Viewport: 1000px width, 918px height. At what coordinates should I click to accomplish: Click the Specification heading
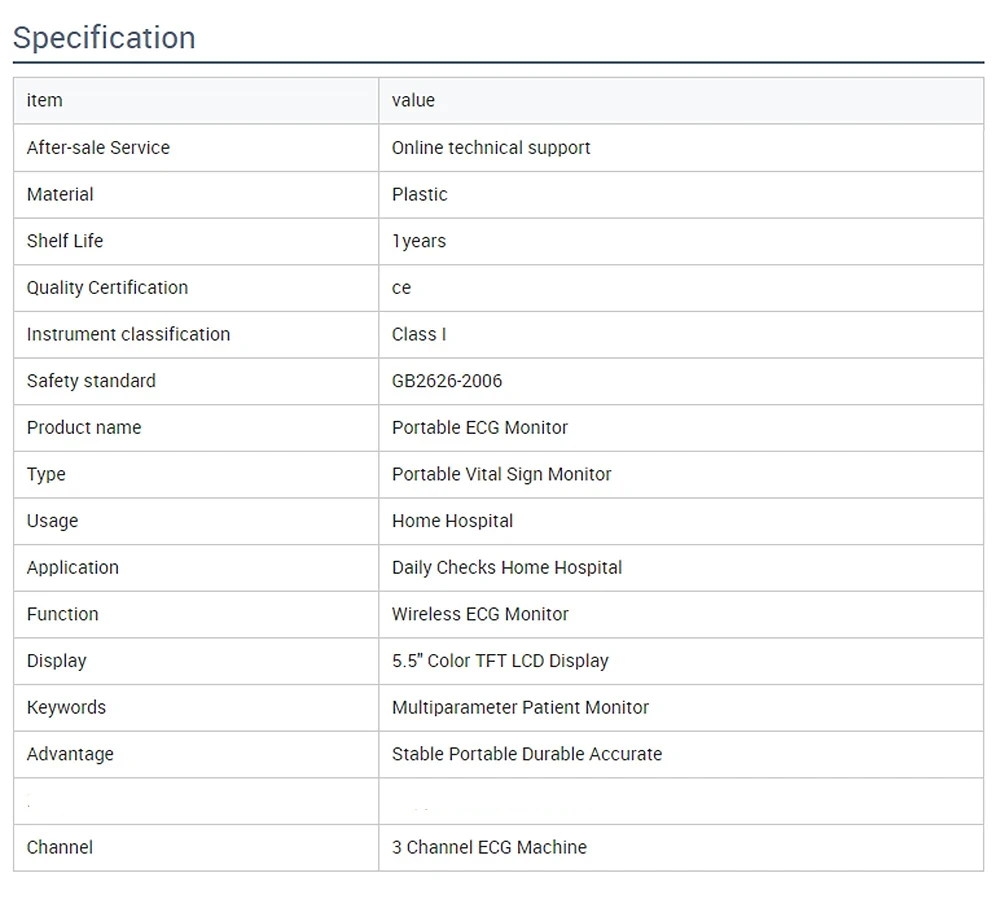point(104,38)
